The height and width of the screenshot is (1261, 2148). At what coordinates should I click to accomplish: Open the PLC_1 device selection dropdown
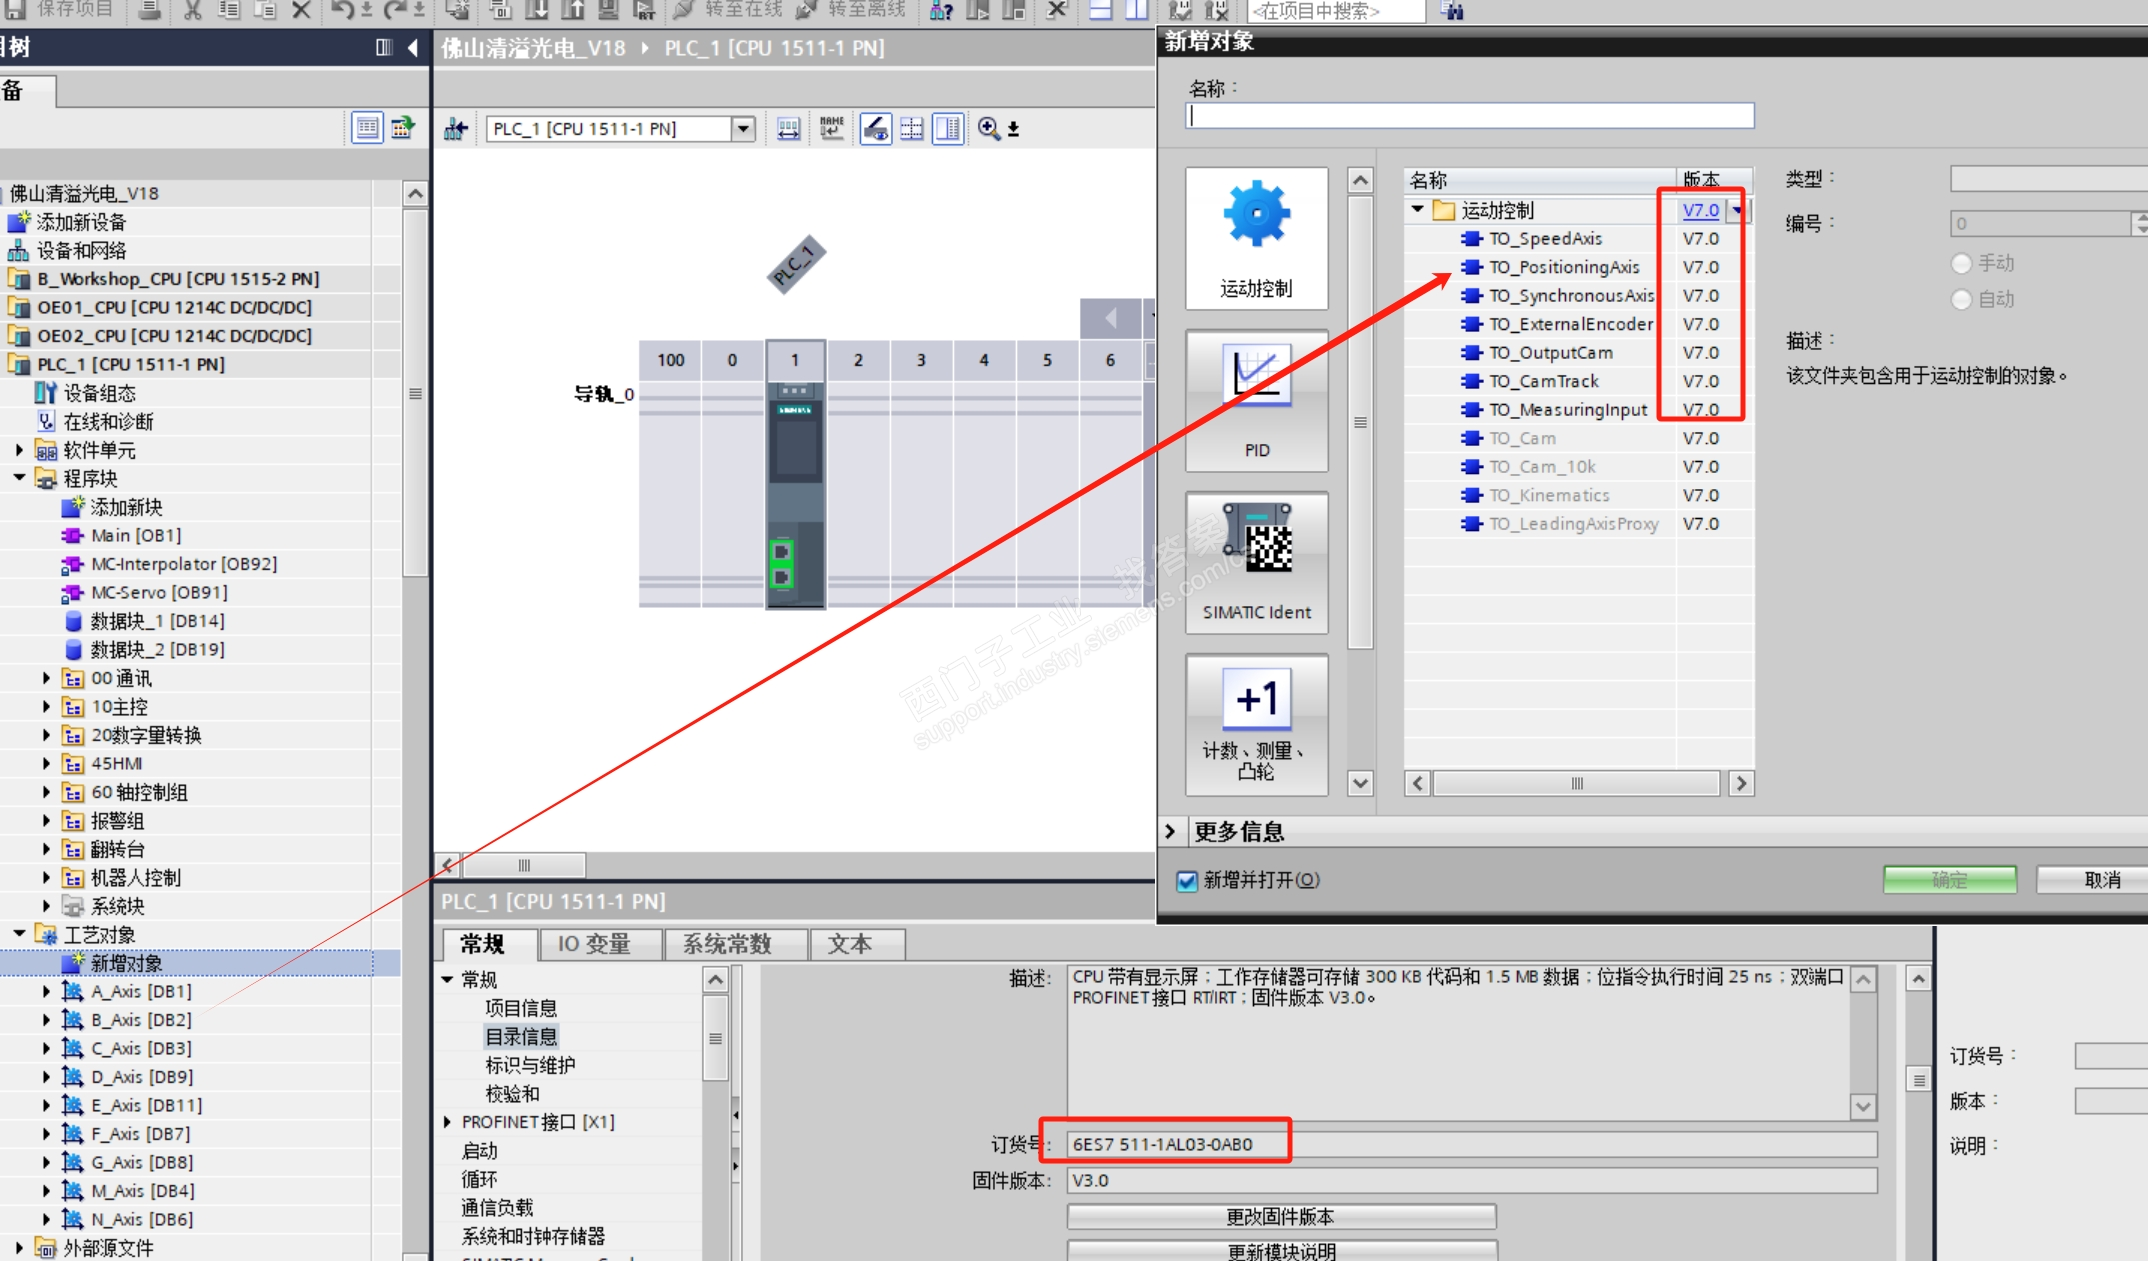(742, 128)
